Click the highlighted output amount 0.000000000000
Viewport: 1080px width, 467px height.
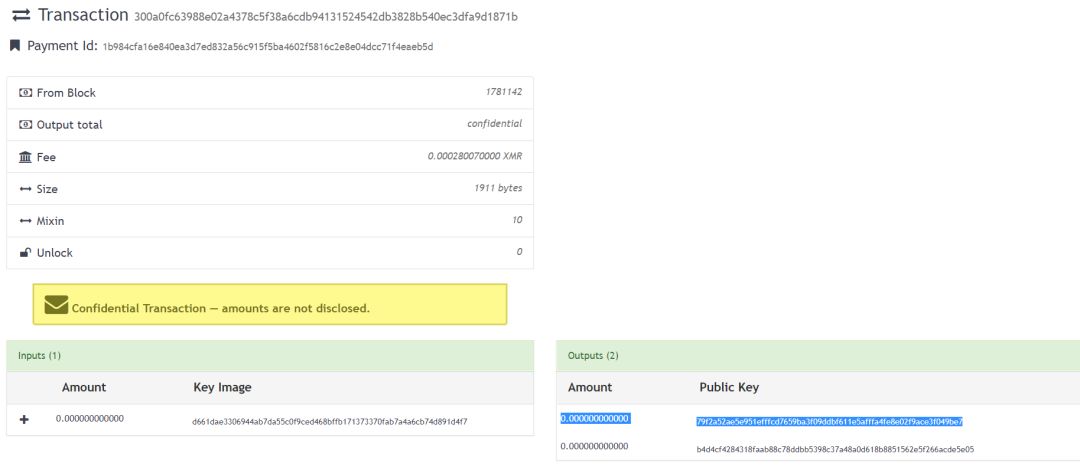595,418
